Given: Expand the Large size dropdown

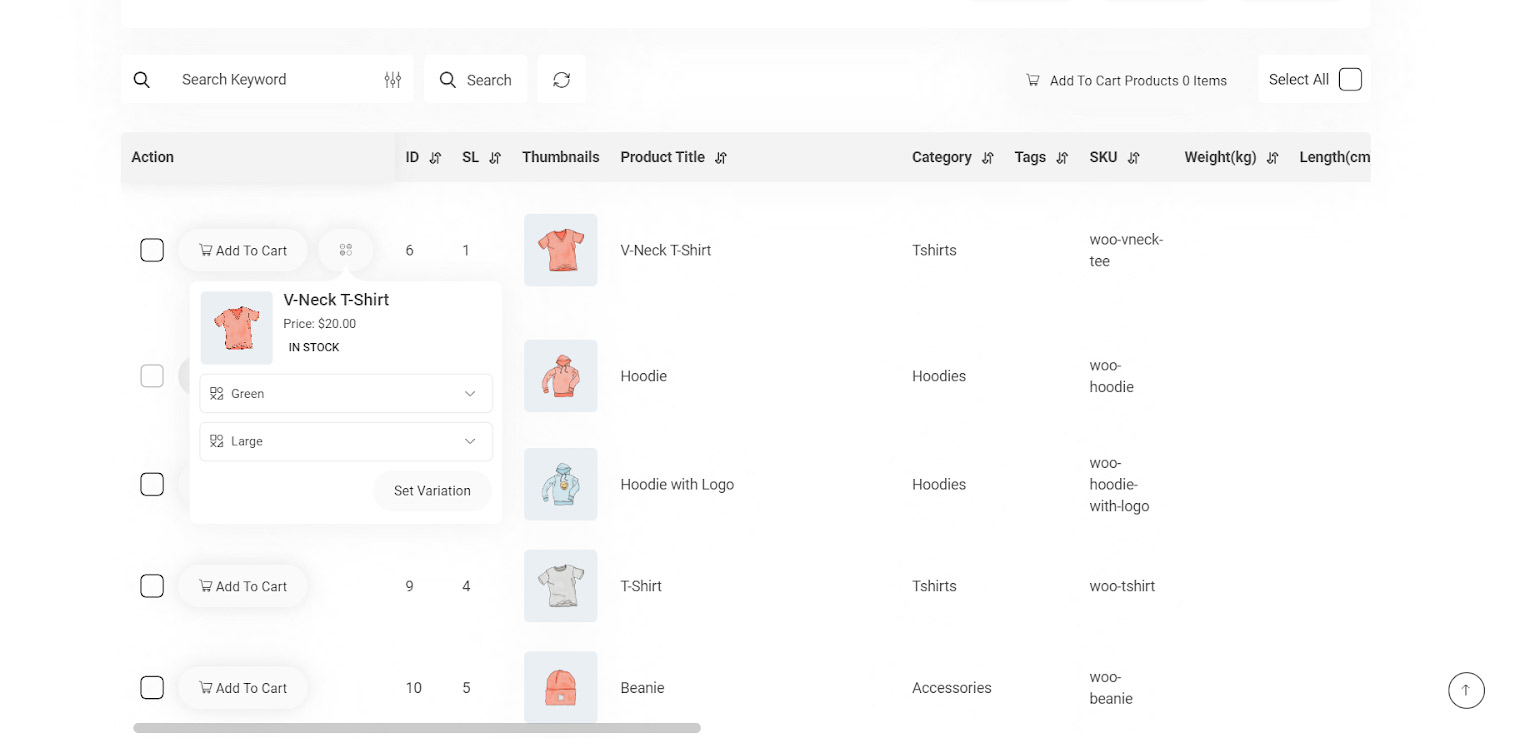Looking at the screenshot, I should (x=346, y=442).
